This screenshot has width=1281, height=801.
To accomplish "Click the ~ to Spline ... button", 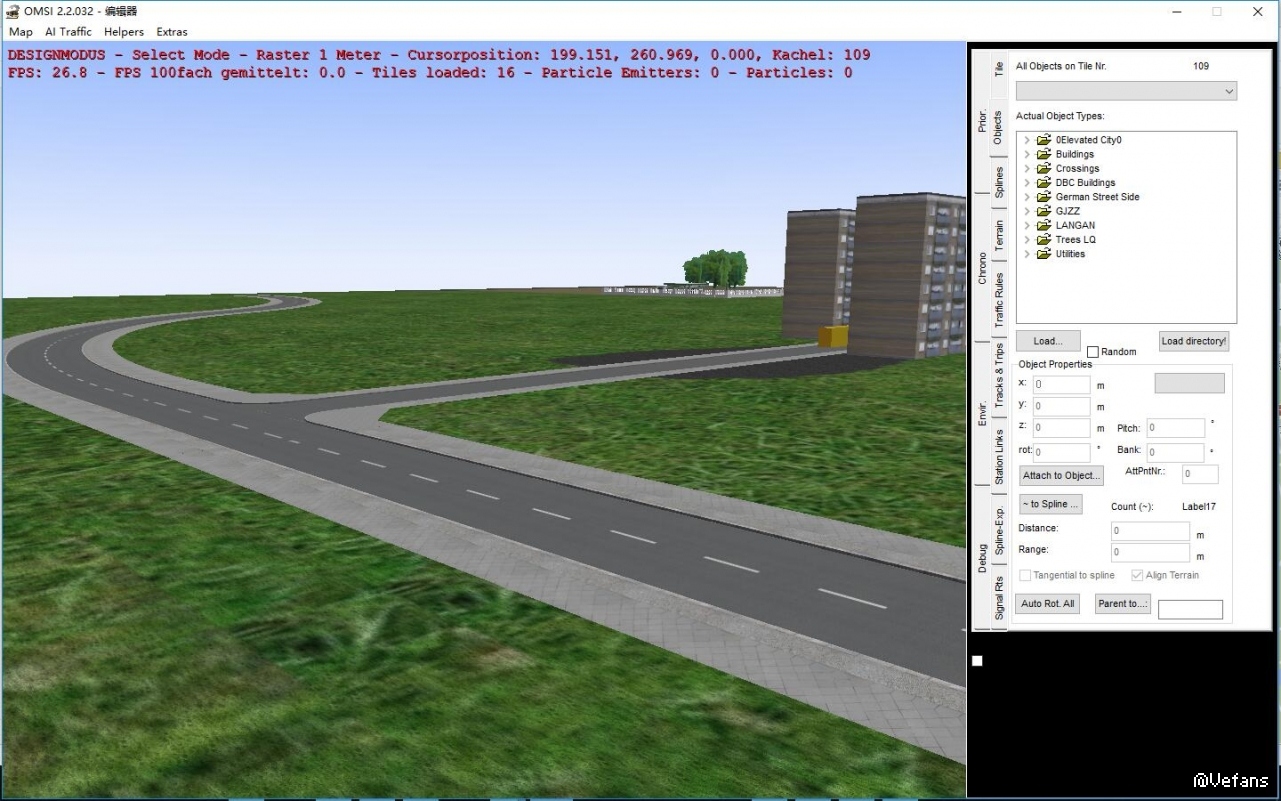I will click(1050, 504).
